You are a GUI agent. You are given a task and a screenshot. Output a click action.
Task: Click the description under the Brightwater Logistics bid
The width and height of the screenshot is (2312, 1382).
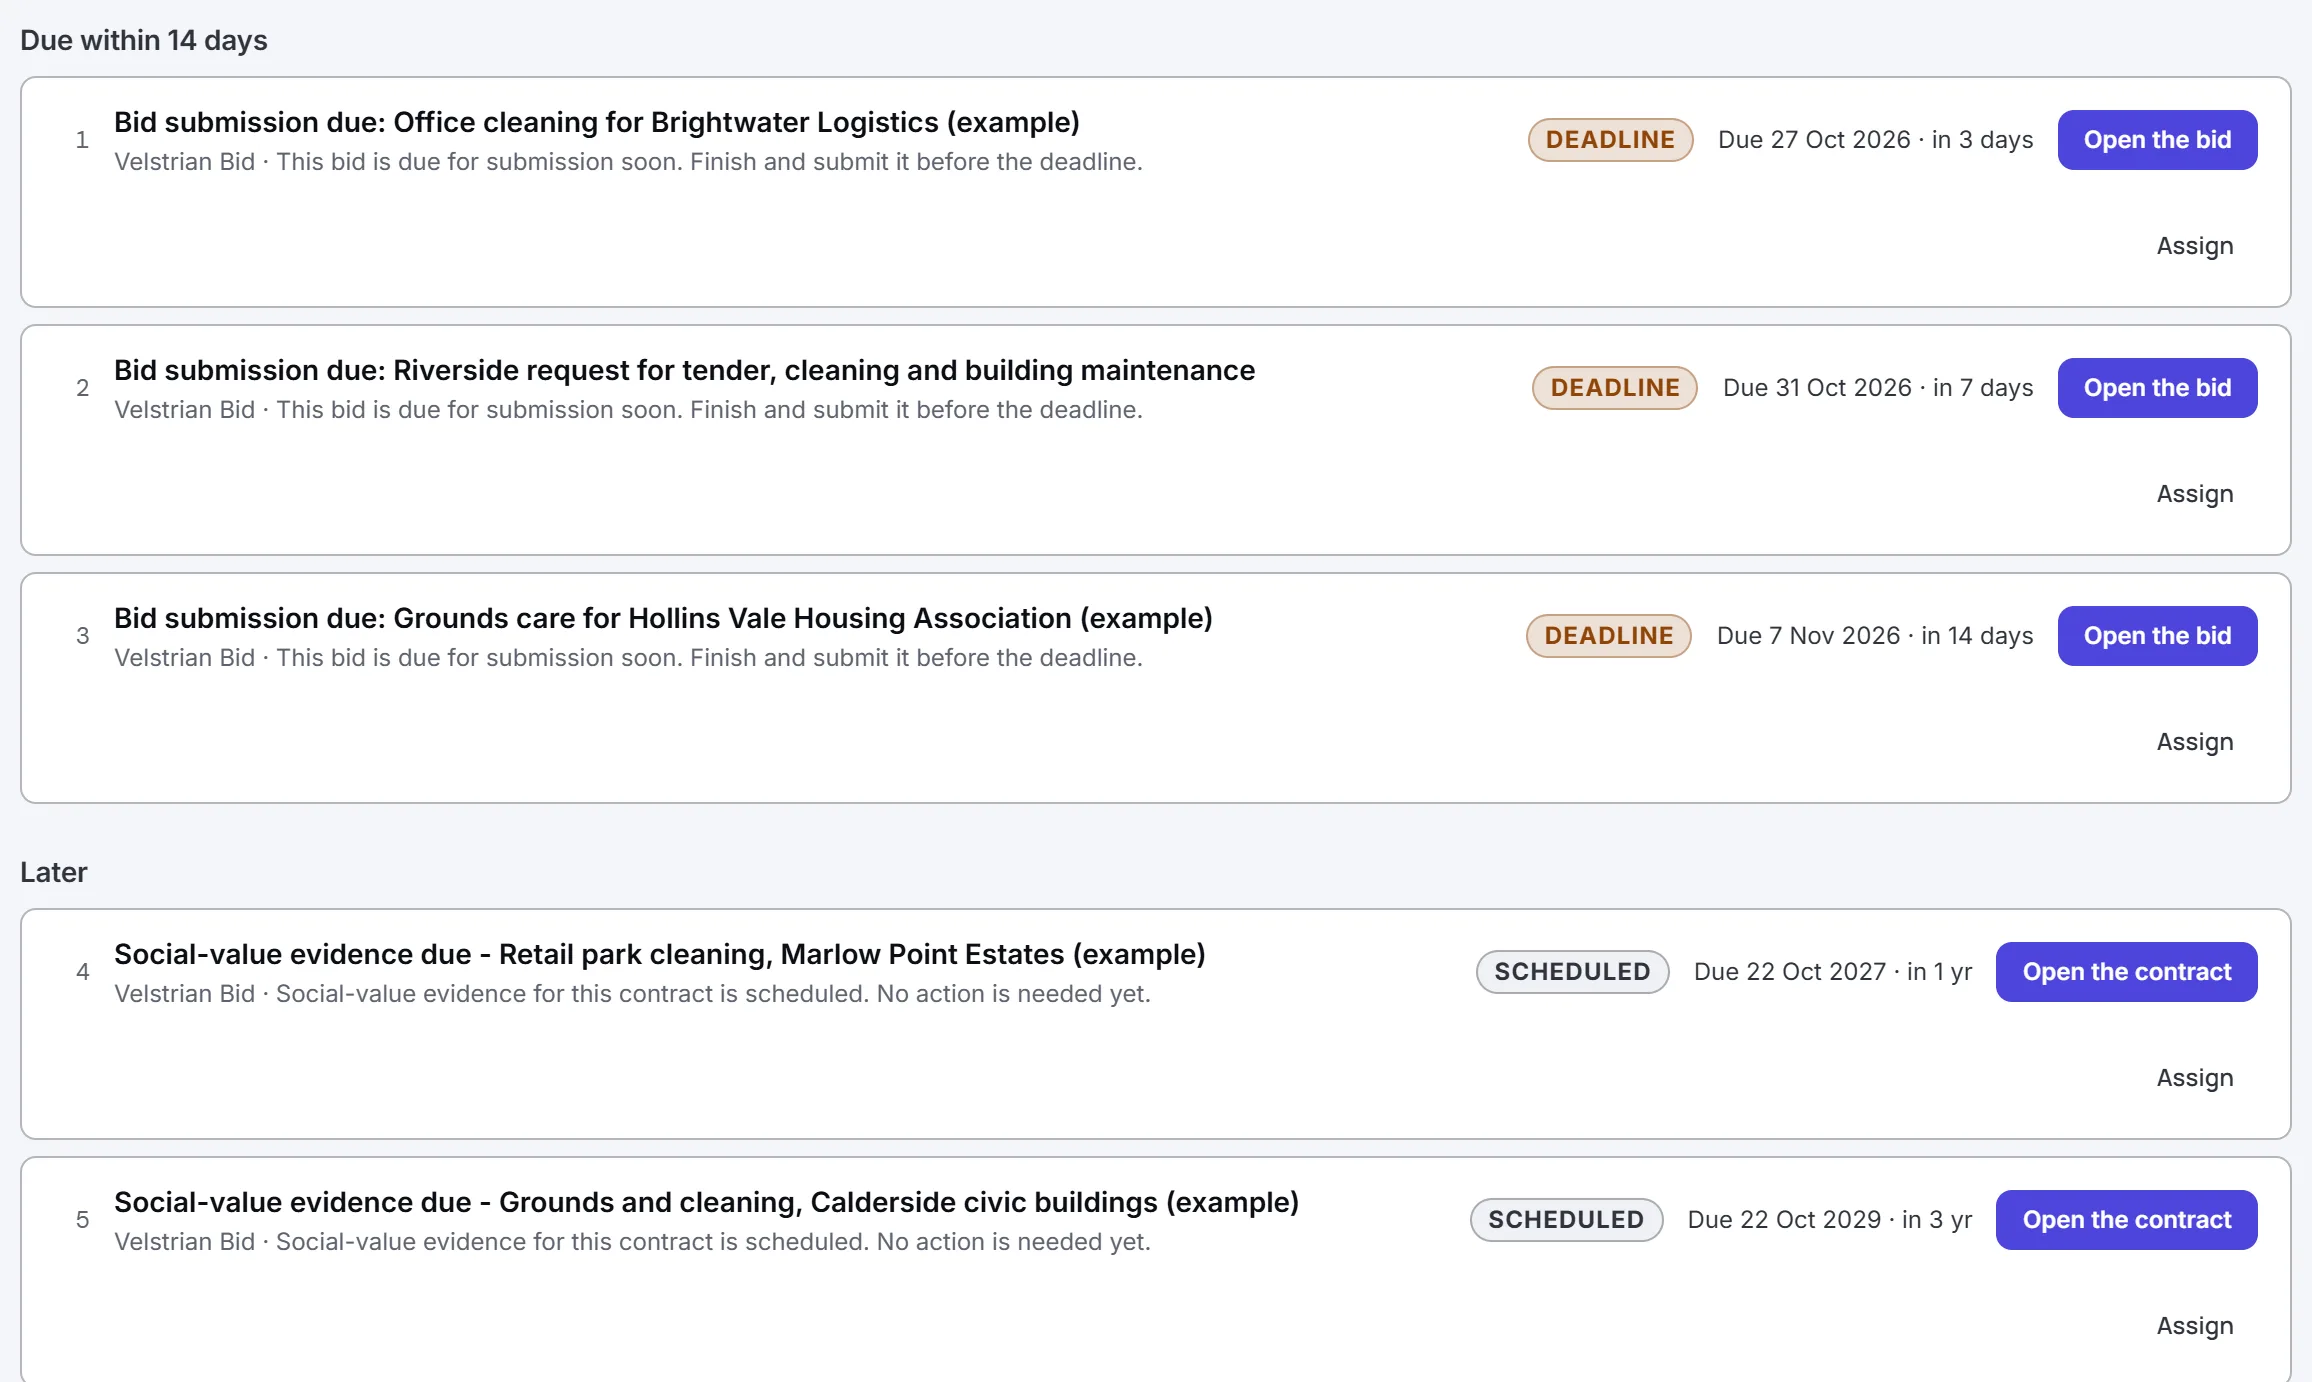tap(628, 162)
